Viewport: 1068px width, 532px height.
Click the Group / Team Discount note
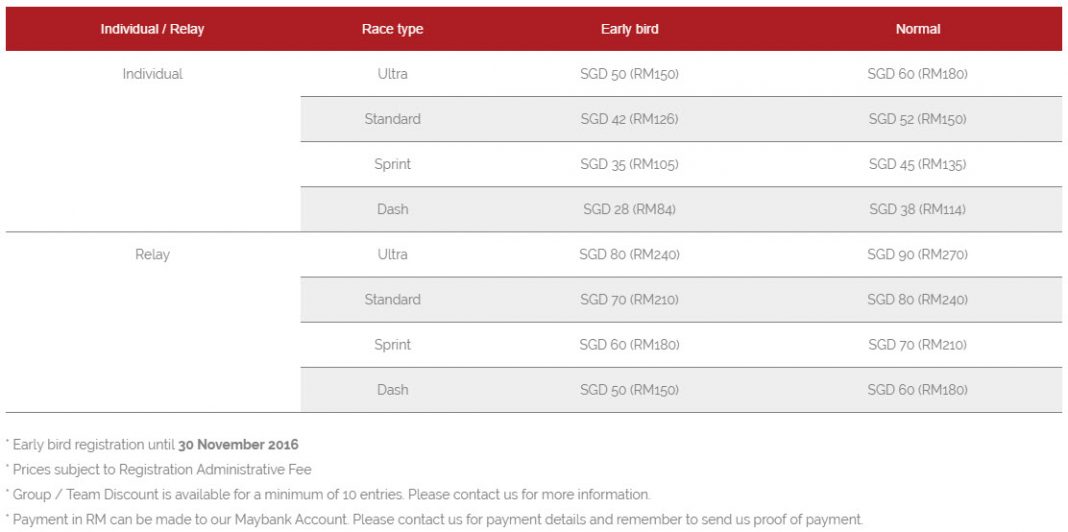click(x=328, y=495)
